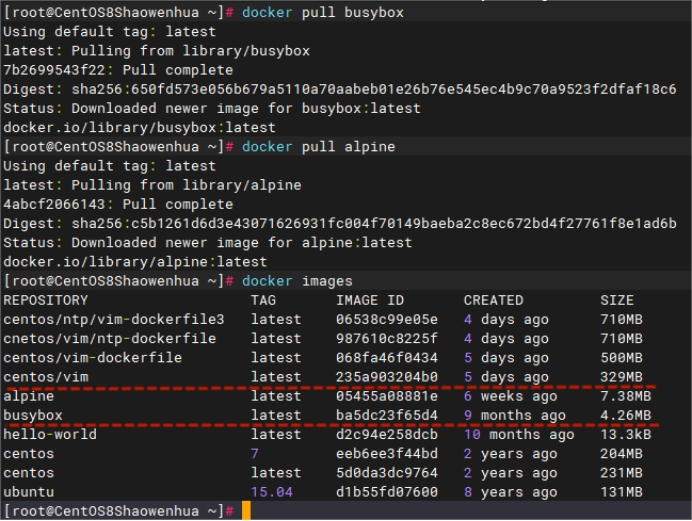This screenshot has height=521, width=692.
Task: Click image ID 235a903204b0
Action: pyautogui.click(x=387, y=377)
